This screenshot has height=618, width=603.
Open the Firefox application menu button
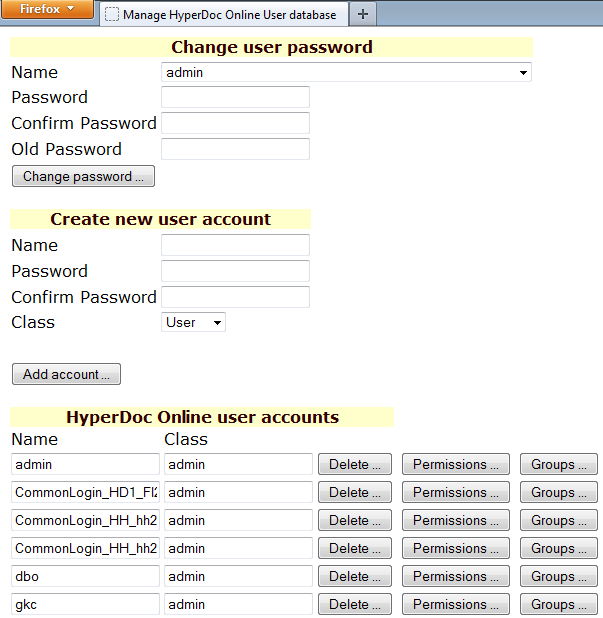tap(47, 9)
